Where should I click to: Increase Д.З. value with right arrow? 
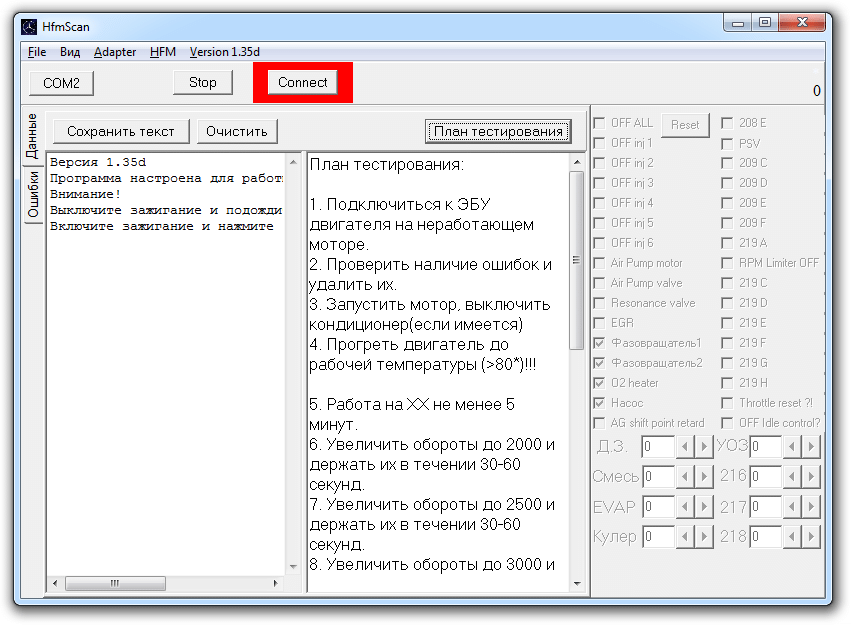click(704, 447)
